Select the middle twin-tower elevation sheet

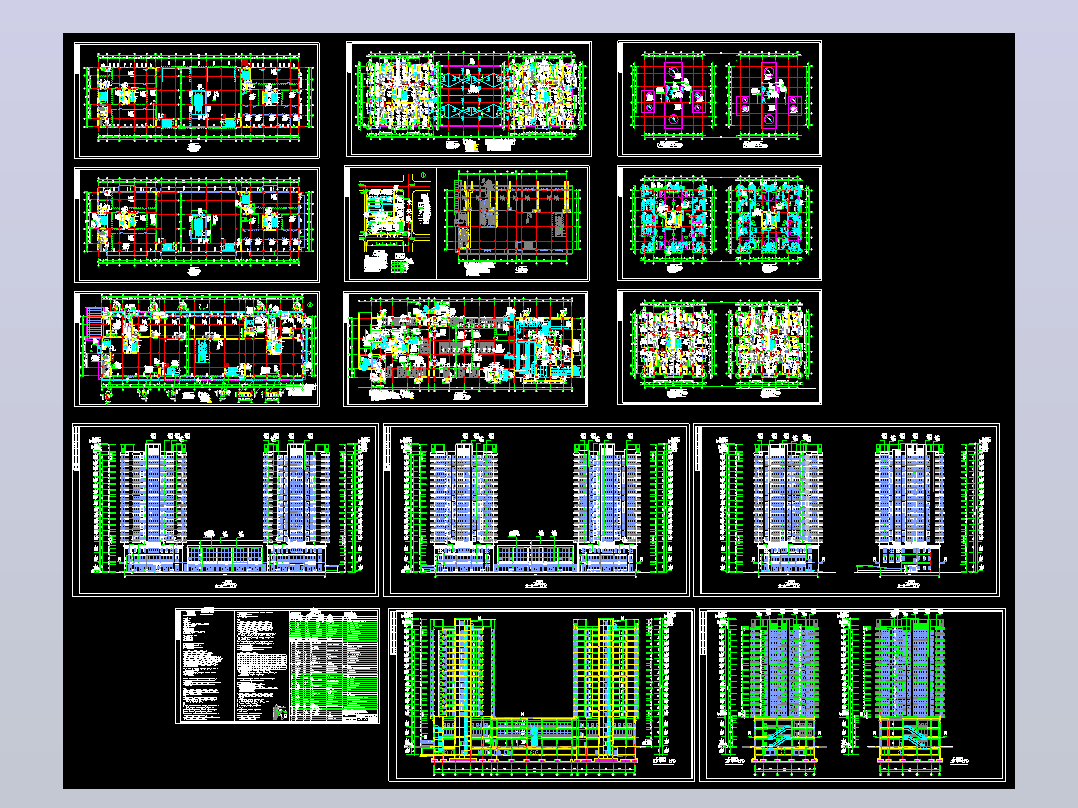536,510
